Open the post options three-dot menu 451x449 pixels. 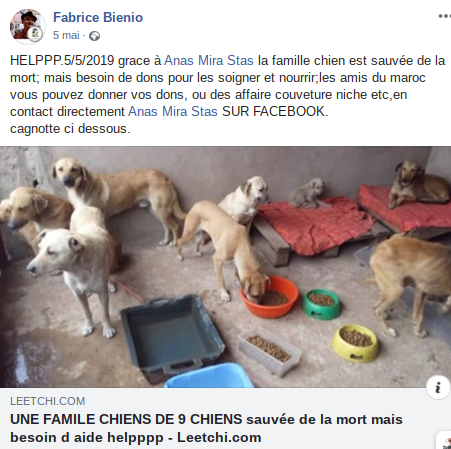coord(445,16)
